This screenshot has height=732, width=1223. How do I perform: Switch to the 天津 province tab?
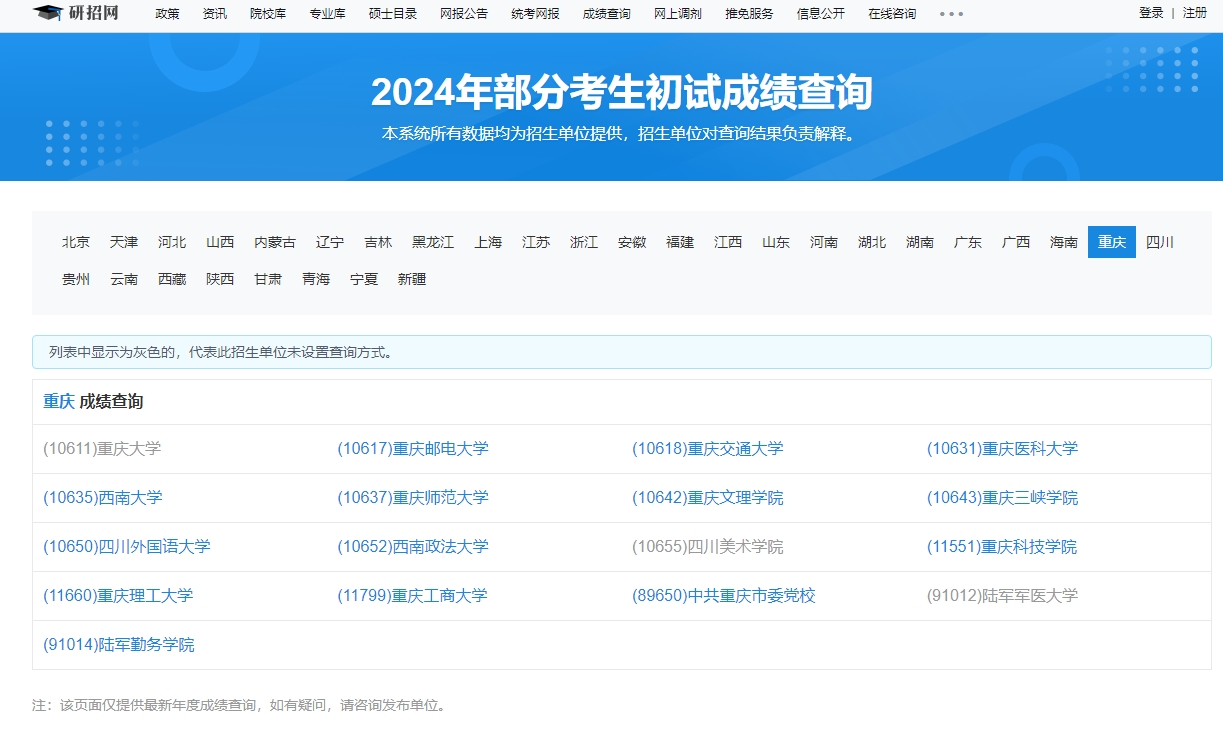[124, 242]
